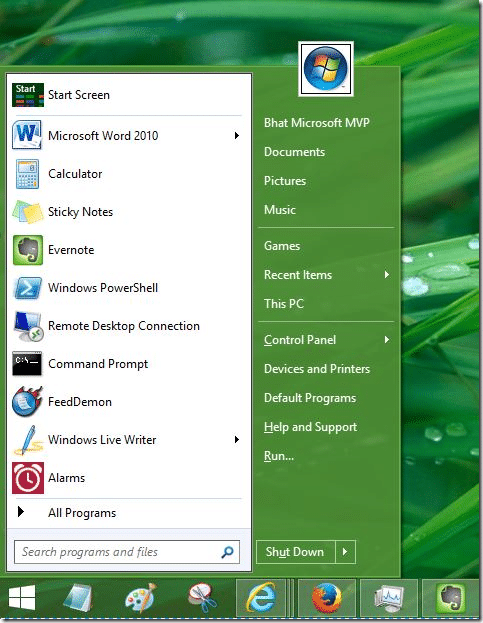Click the 'Command Prompt' text
483x623 pixels.
98,364
